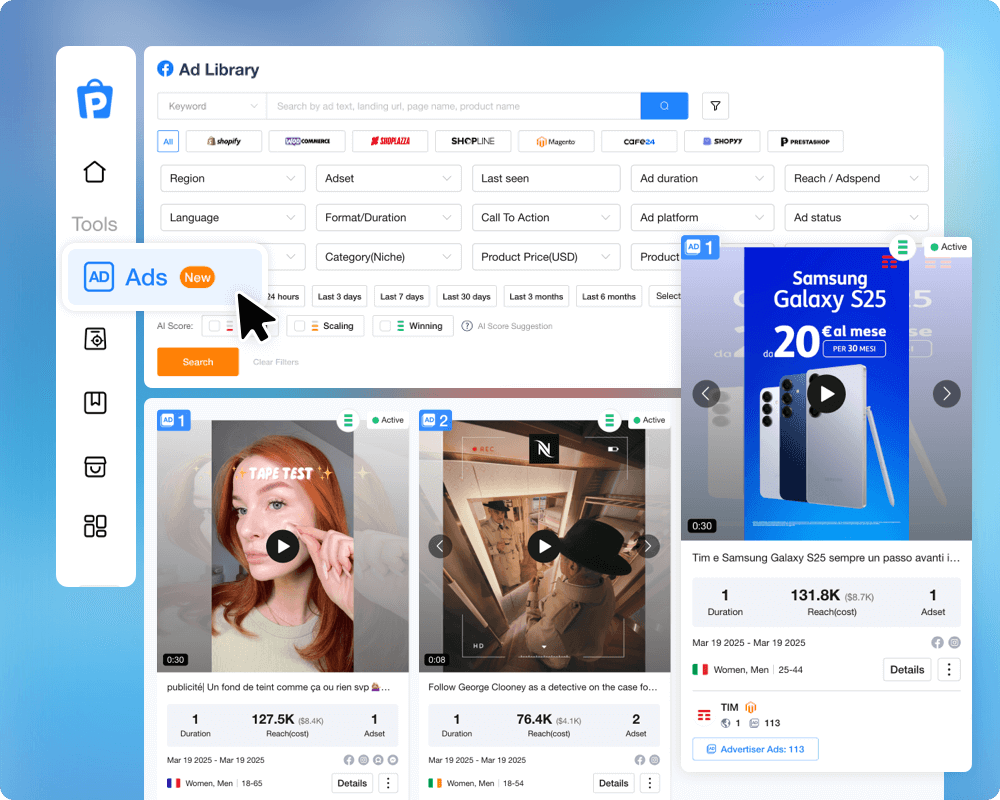Expand the Ad platform dropdown

[x=702, y=218]
